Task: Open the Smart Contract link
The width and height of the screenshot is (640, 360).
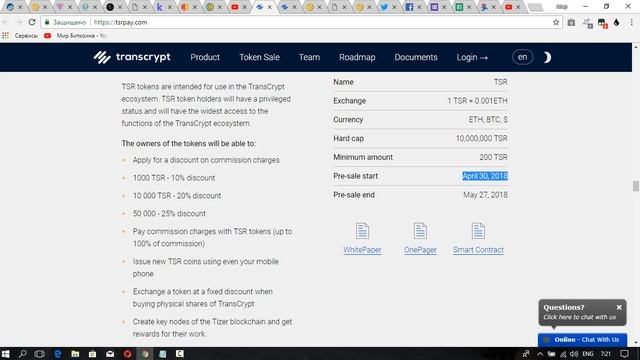Action: tap(478, 250)
